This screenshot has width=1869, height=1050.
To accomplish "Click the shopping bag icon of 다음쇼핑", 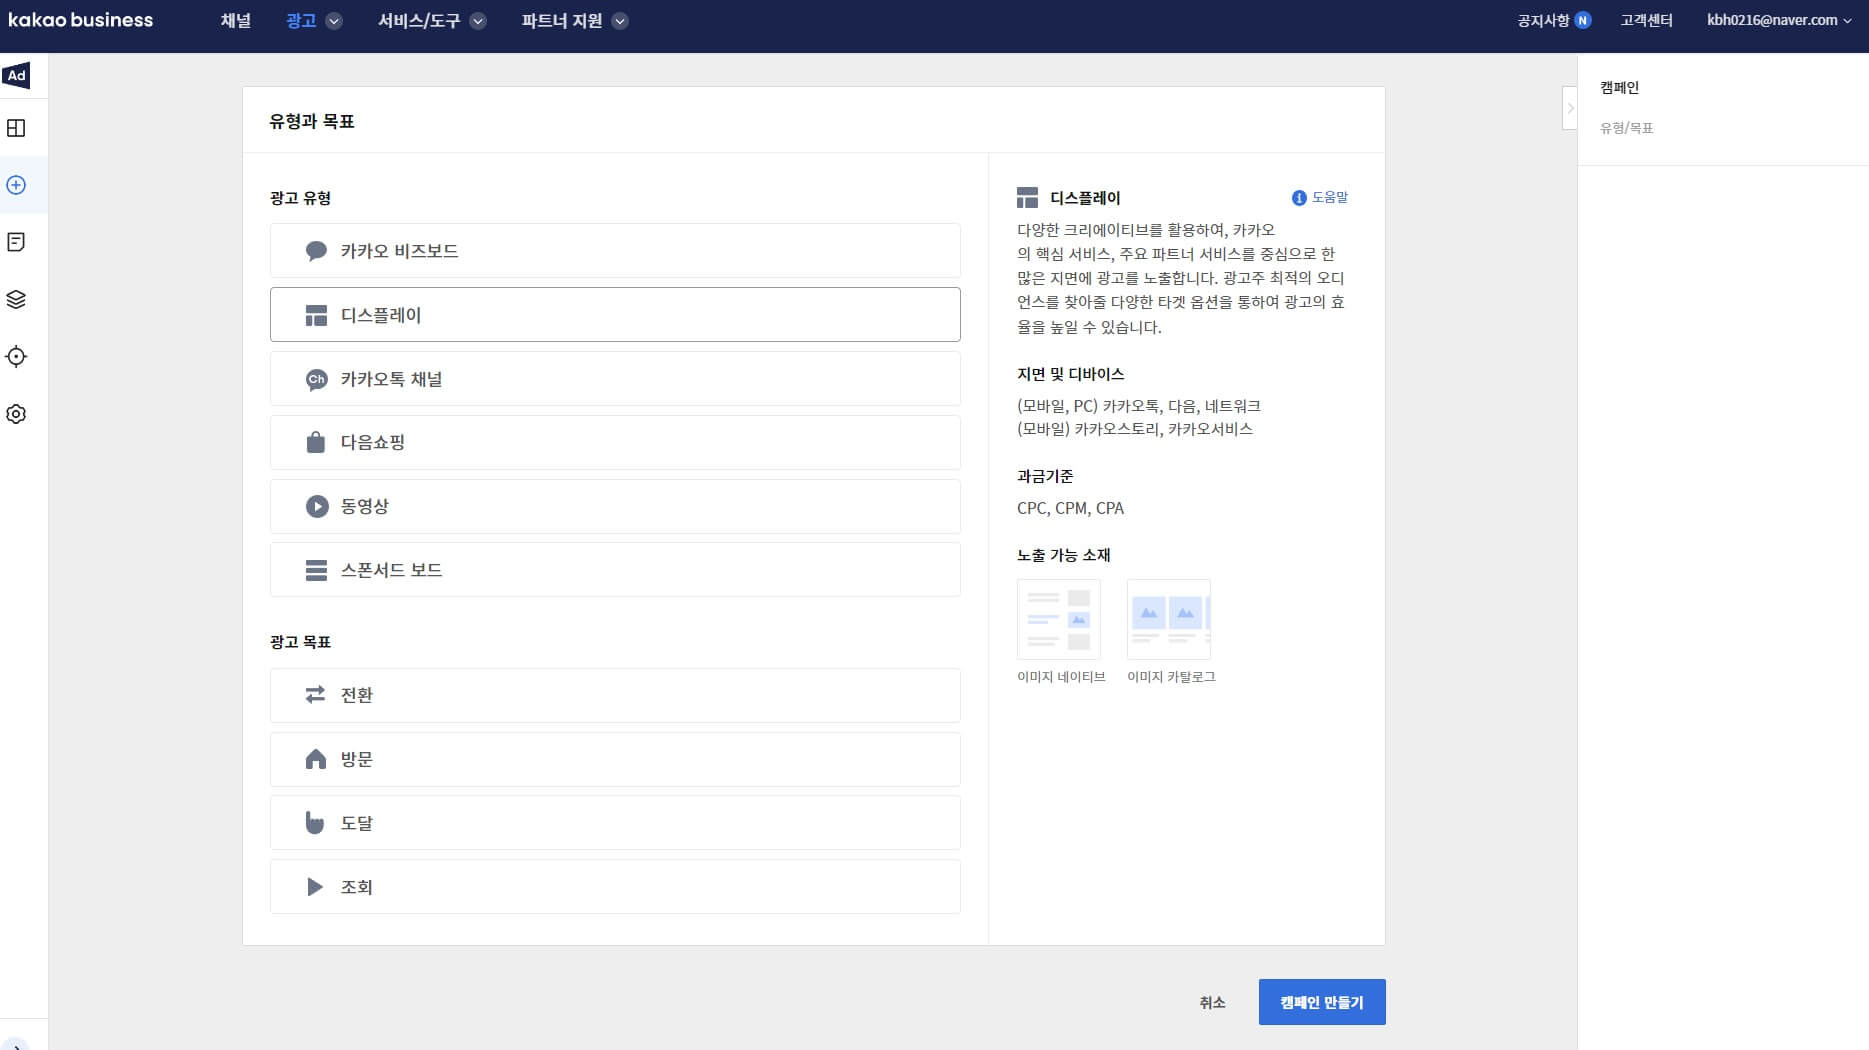I will [316, 442].
